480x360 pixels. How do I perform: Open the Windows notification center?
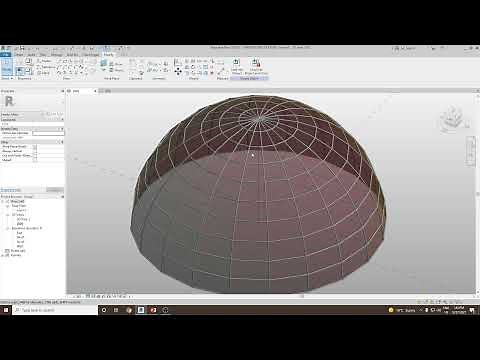(x=472, y=310)
